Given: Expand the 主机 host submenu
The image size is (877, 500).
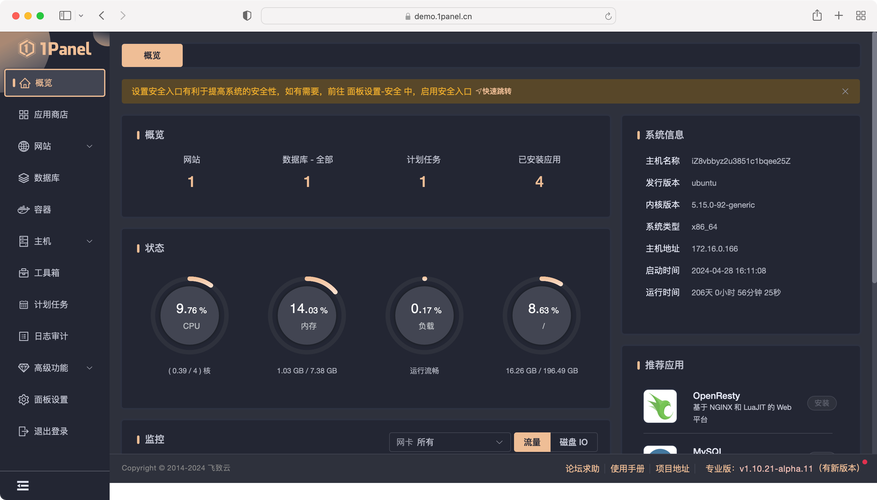Looking at the screenshot, I should click(90, 241).
